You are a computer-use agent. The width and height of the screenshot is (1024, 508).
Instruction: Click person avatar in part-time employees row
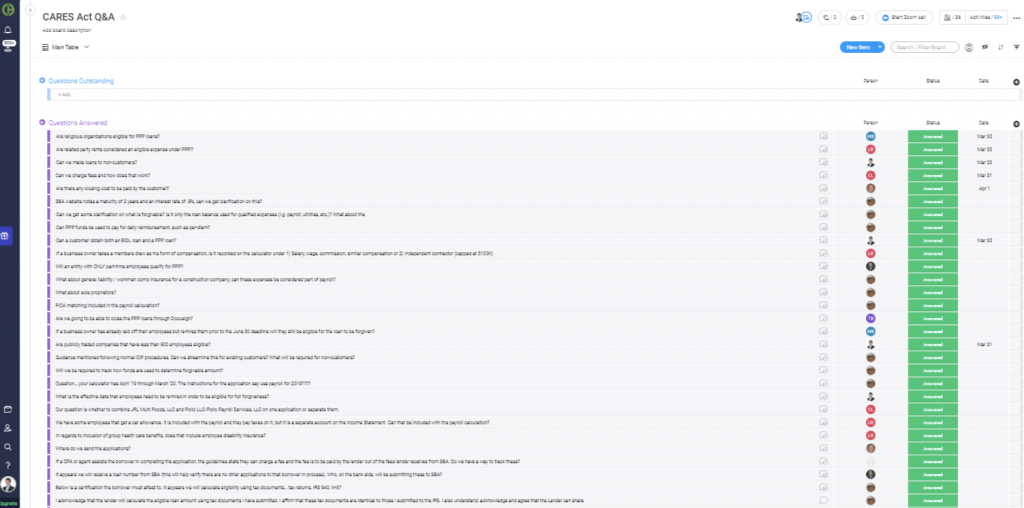coord(871,266)
